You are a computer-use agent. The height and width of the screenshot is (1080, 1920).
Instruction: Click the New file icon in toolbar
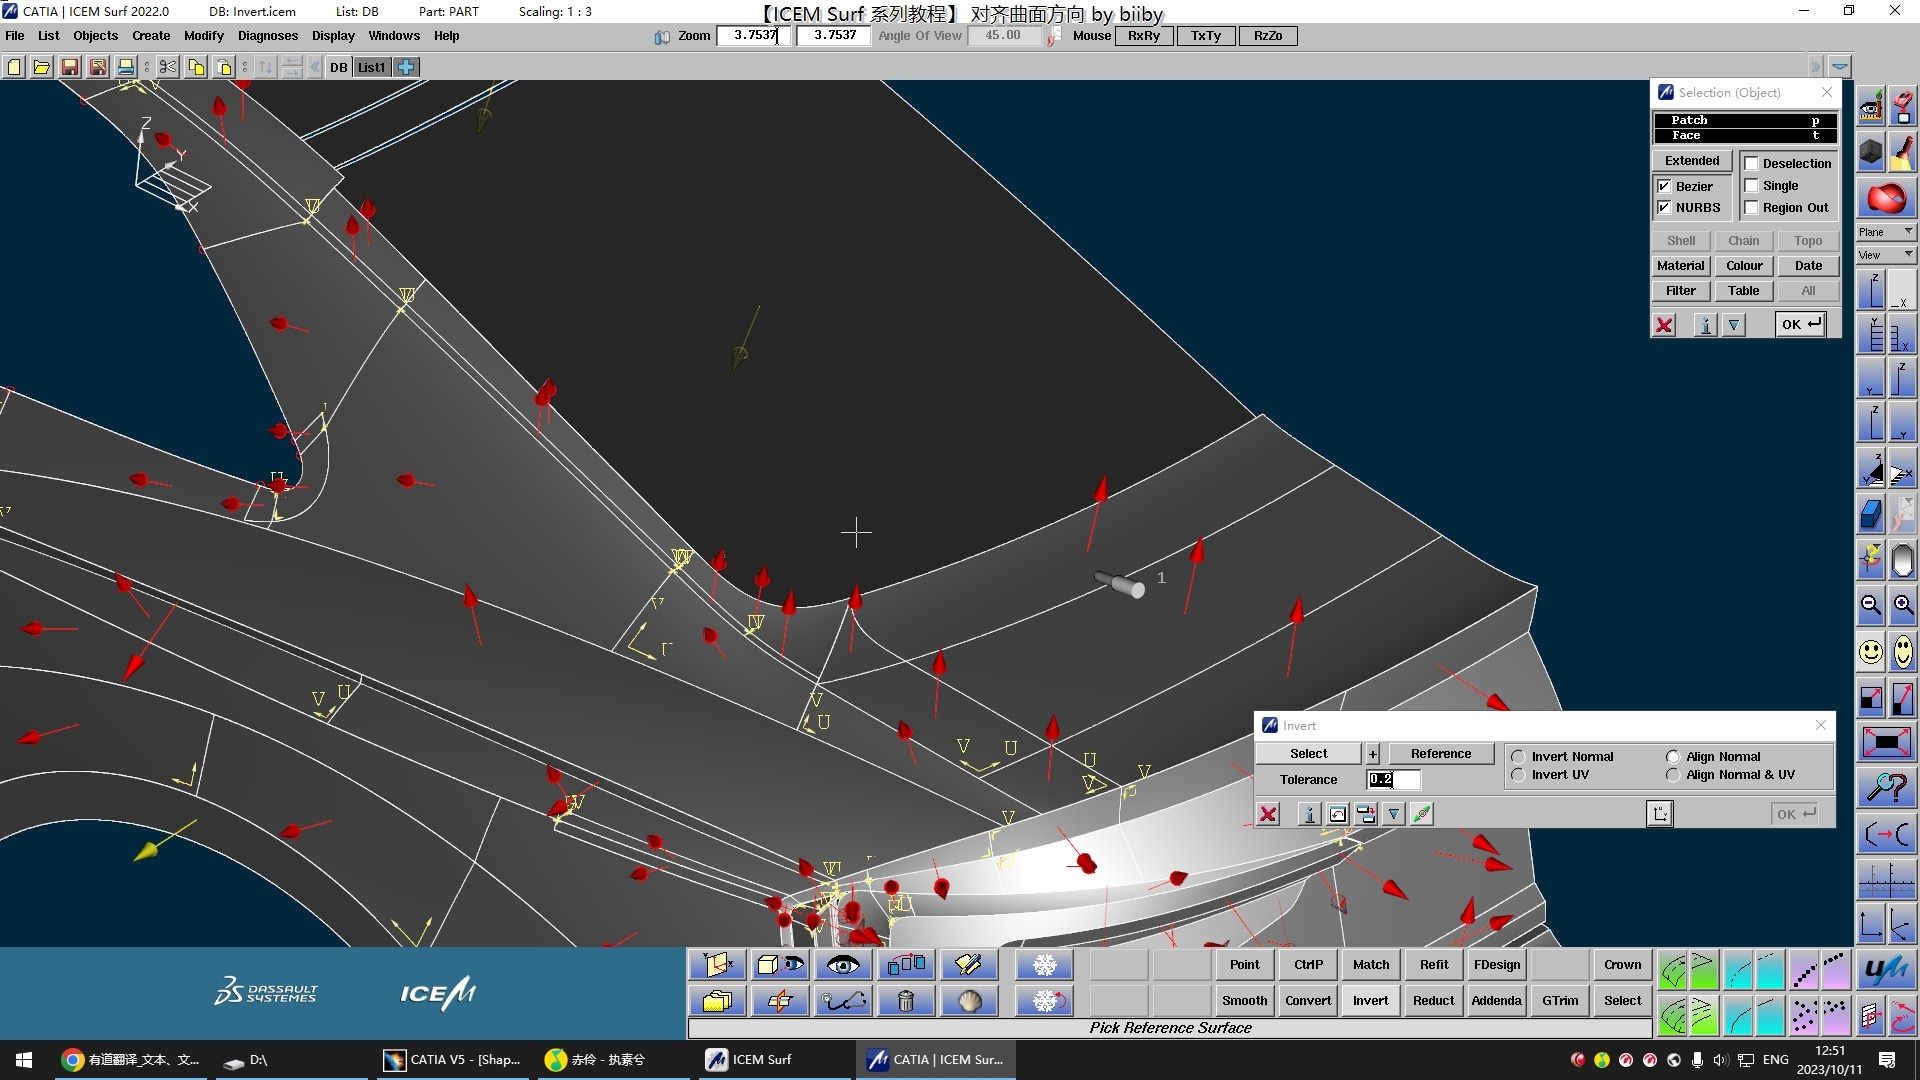click(x=14, y=67)
